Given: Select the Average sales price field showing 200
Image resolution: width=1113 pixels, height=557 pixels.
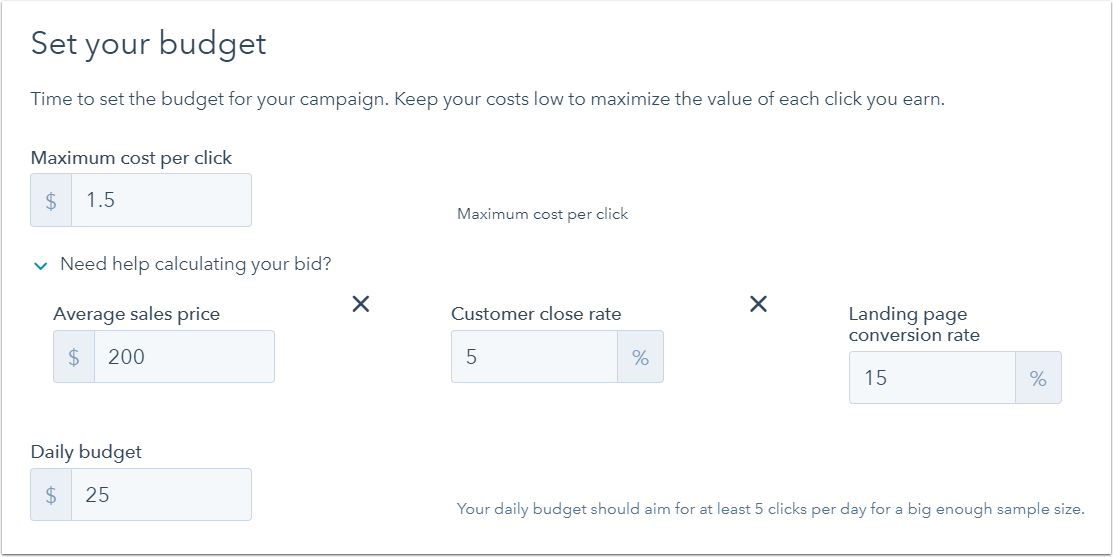Looking at the screenshot, I should point(184,356).
